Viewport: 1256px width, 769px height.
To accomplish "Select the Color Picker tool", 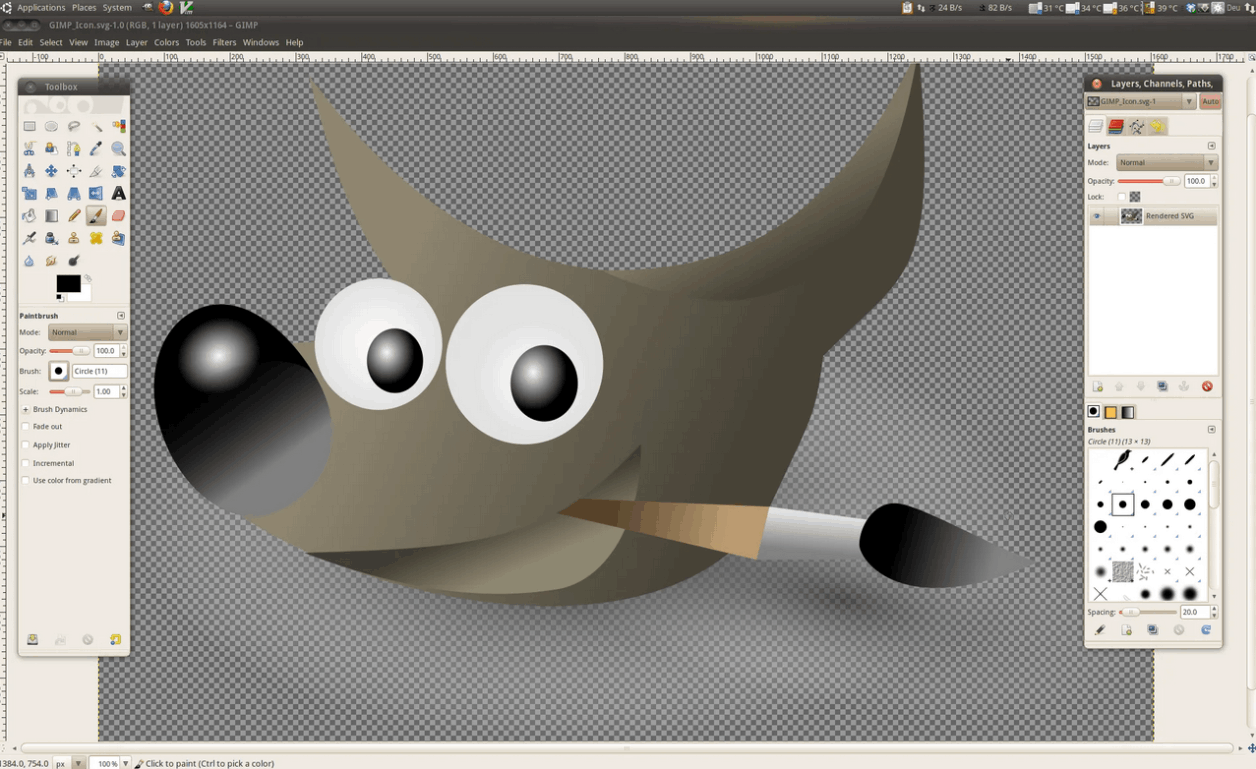I will 96,148.
